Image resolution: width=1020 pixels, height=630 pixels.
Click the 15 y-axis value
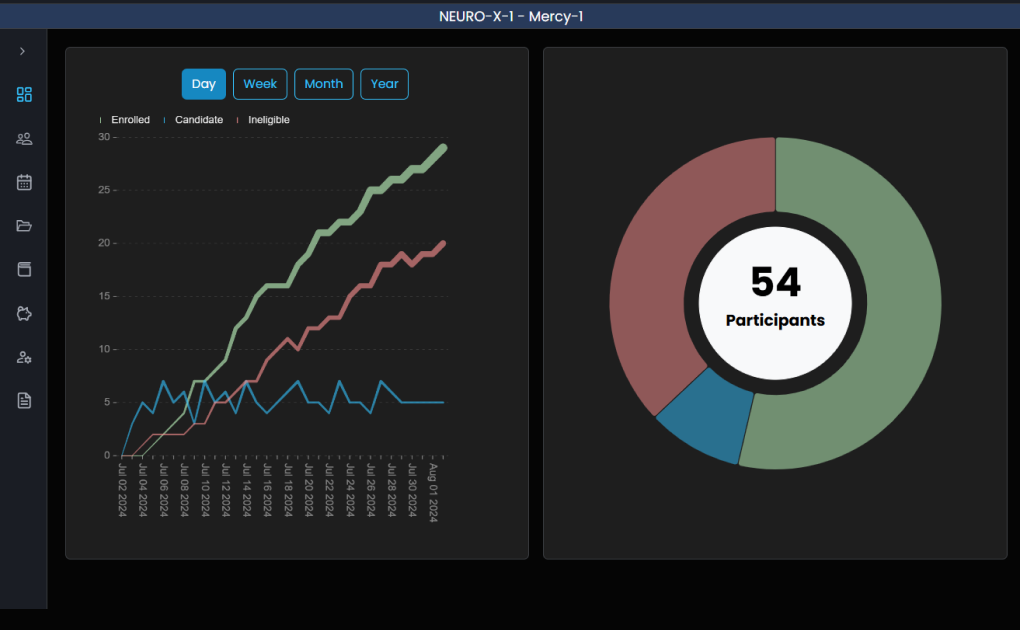(104, 296)
